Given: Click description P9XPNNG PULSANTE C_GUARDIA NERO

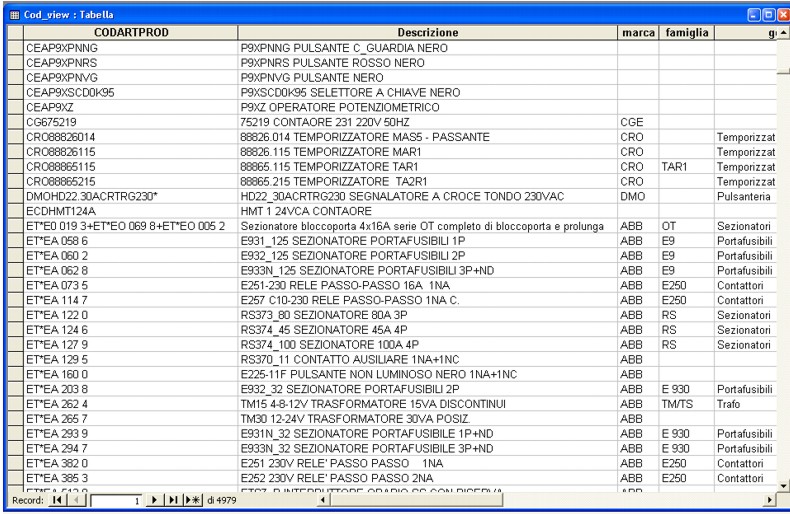Looking at the screenshot, I should click(428, 48).
